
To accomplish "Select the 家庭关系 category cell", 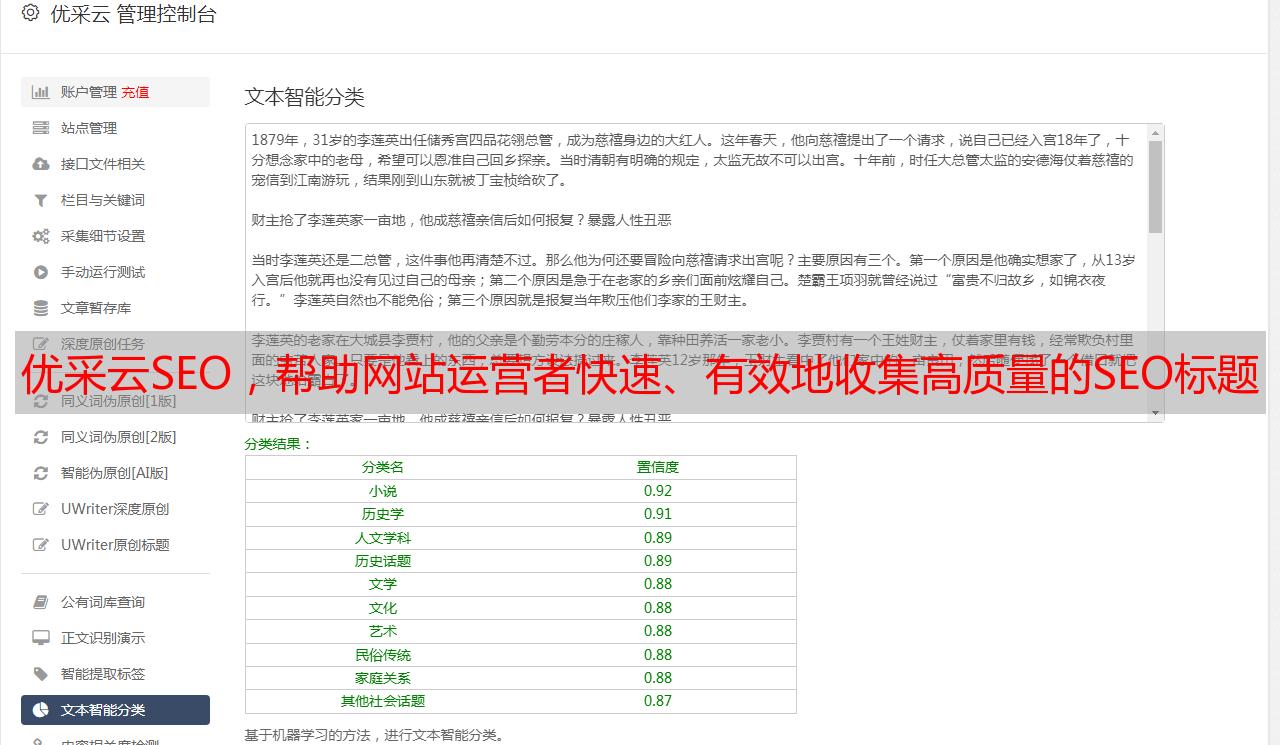I will tap(383, 678).
